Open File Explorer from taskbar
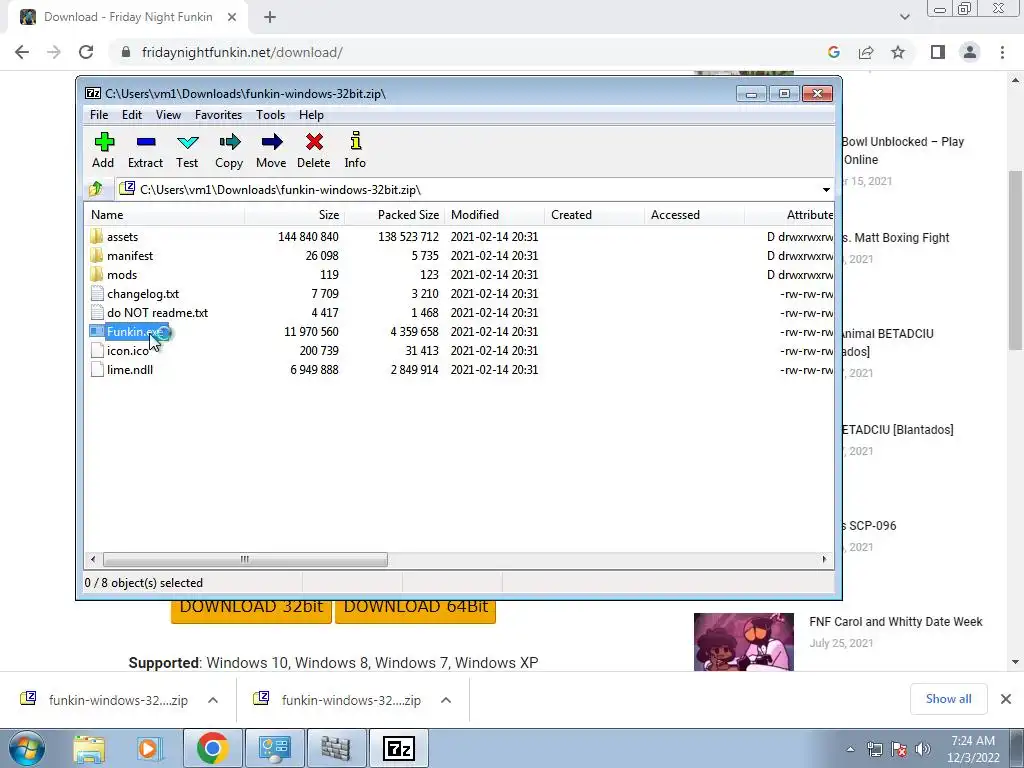Viewport: 1024px width, 768px height. 89,748
